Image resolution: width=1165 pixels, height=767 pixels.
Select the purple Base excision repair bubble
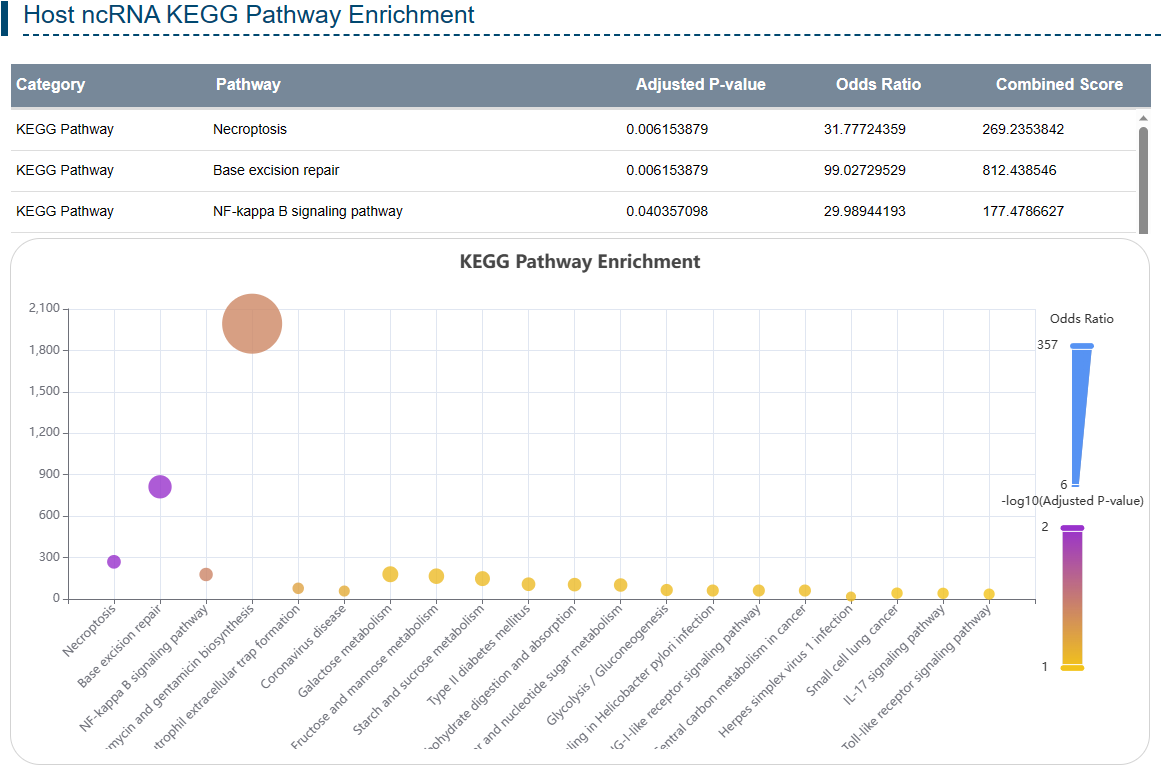coord(160,487)
